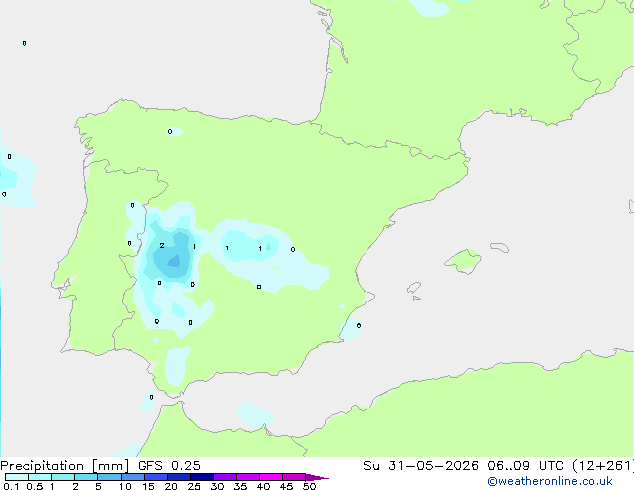Click the '2' precipitation value on the map

click(x=162, y=245)
